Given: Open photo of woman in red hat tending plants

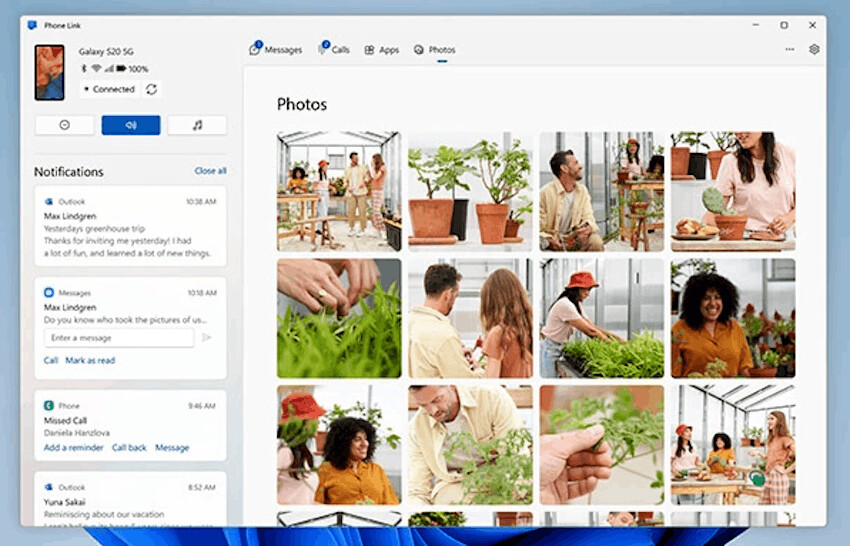Looking at the screenshot, I should 602,318.
